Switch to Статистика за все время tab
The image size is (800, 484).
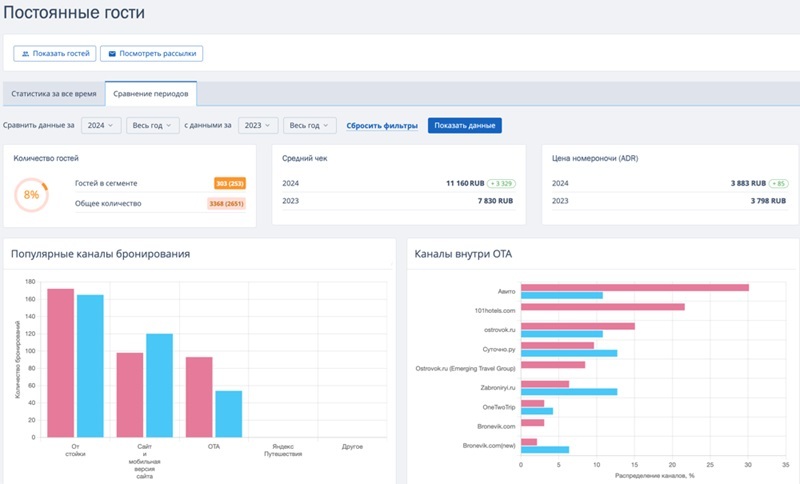pyautogui.click(x=54, y=94)
